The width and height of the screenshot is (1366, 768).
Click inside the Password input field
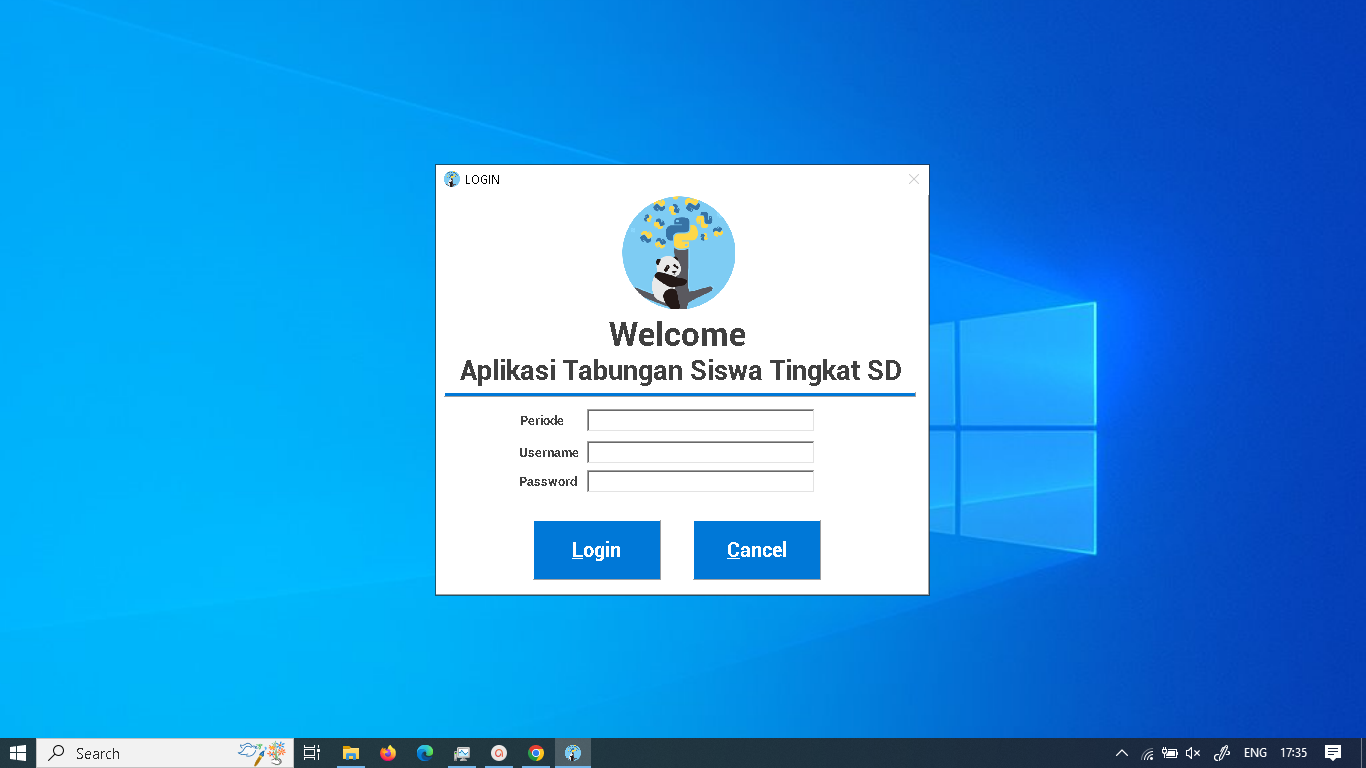[699, 481]
